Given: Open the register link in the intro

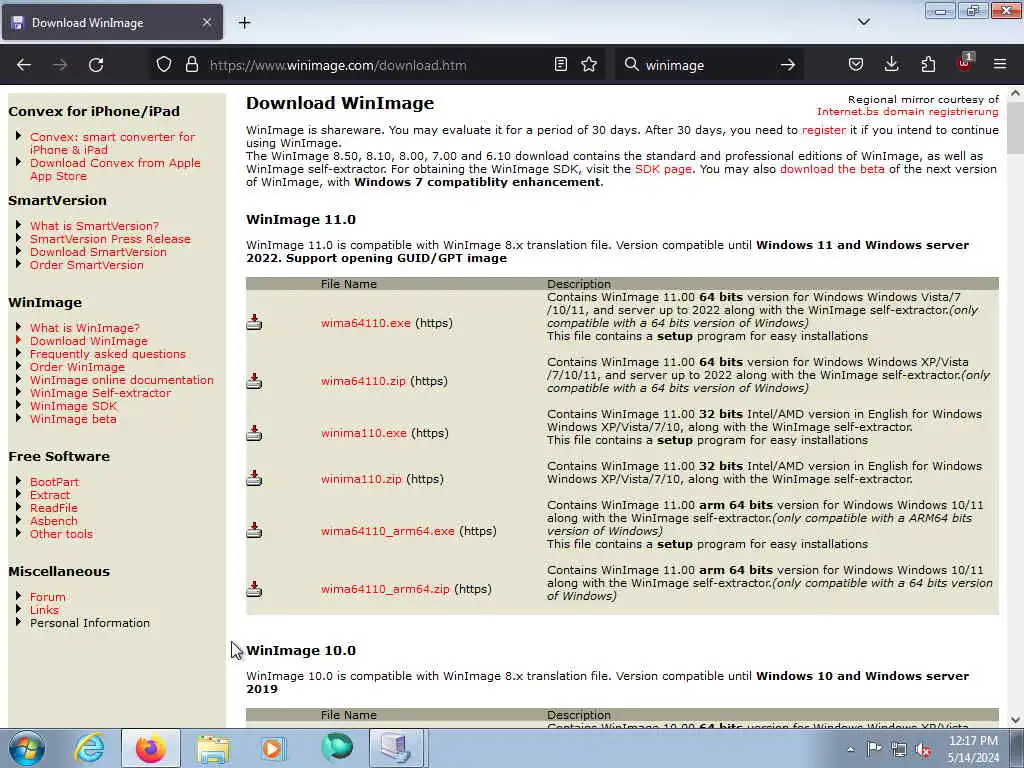Looking at the screenshot, I should point(824,130).
